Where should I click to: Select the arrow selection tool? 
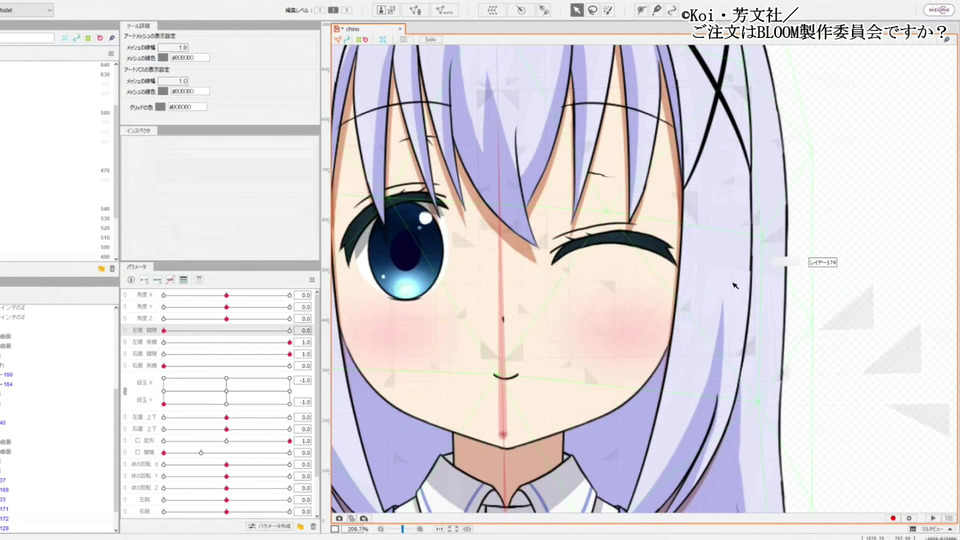pyautogui.click(x=577, y=10)
